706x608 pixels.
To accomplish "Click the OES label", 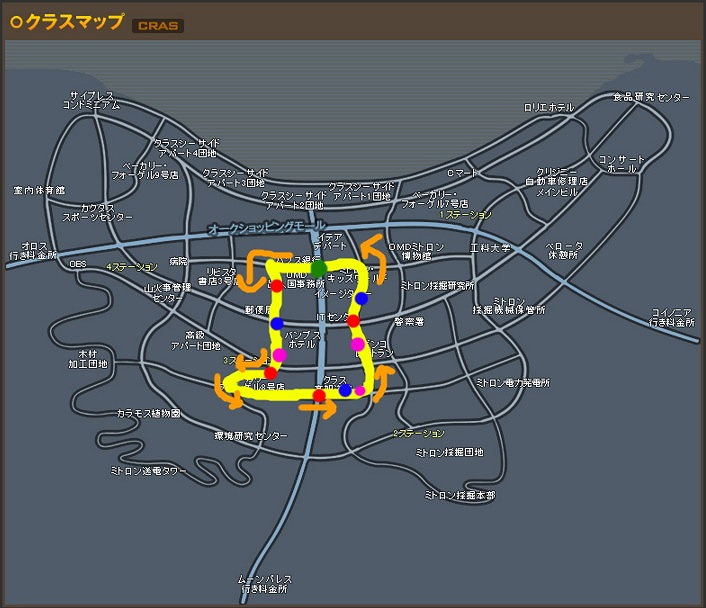I will coord(77,263).
